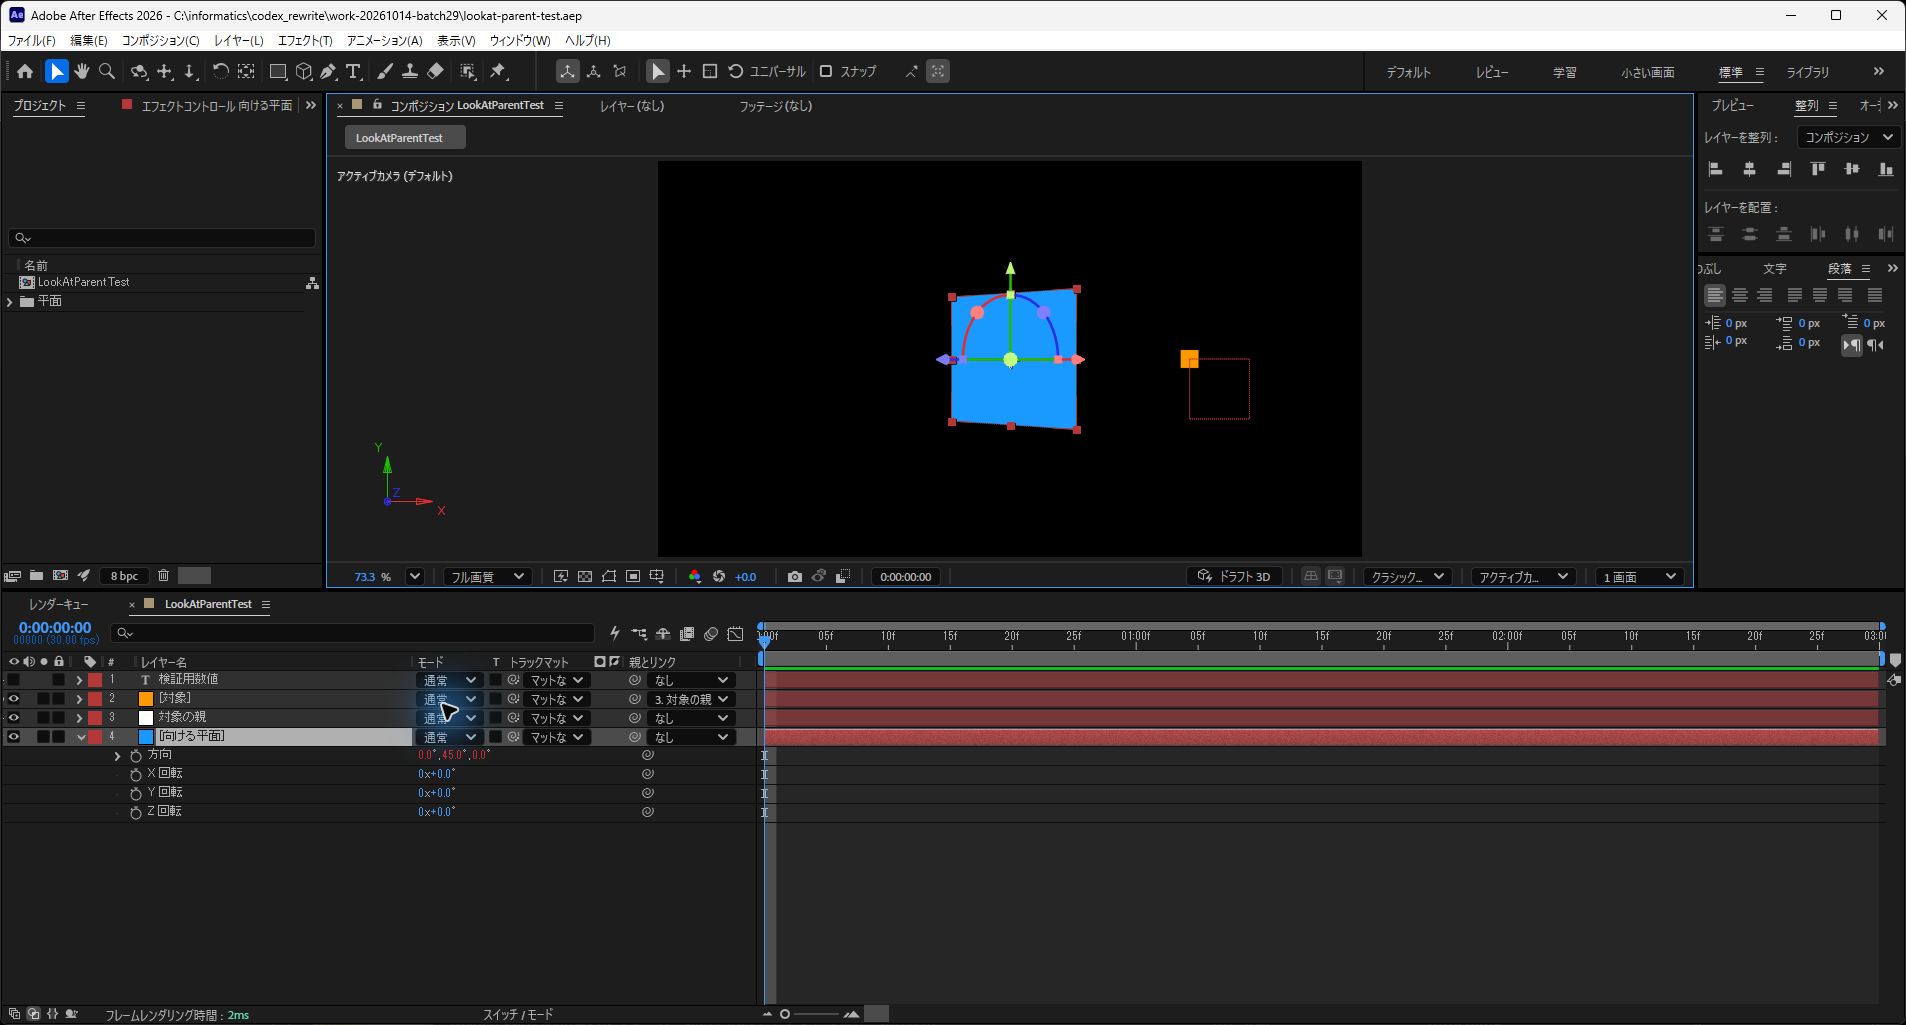Switch to the レンダーキュー tab
Screen dimensions: 1906x1025
58,604
